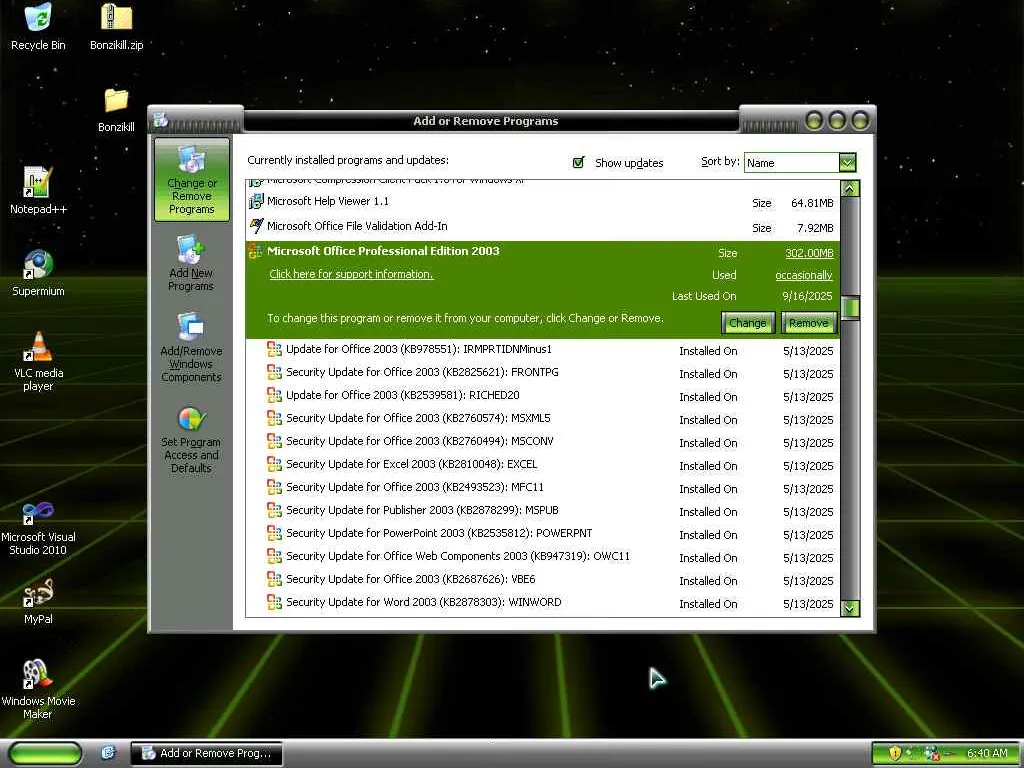The width and height of the screenshot is (1024, 768).
Task: Click the icon of KB2825621 FRONTPG update
Action: pyautogui.click(x=274, y=372)
